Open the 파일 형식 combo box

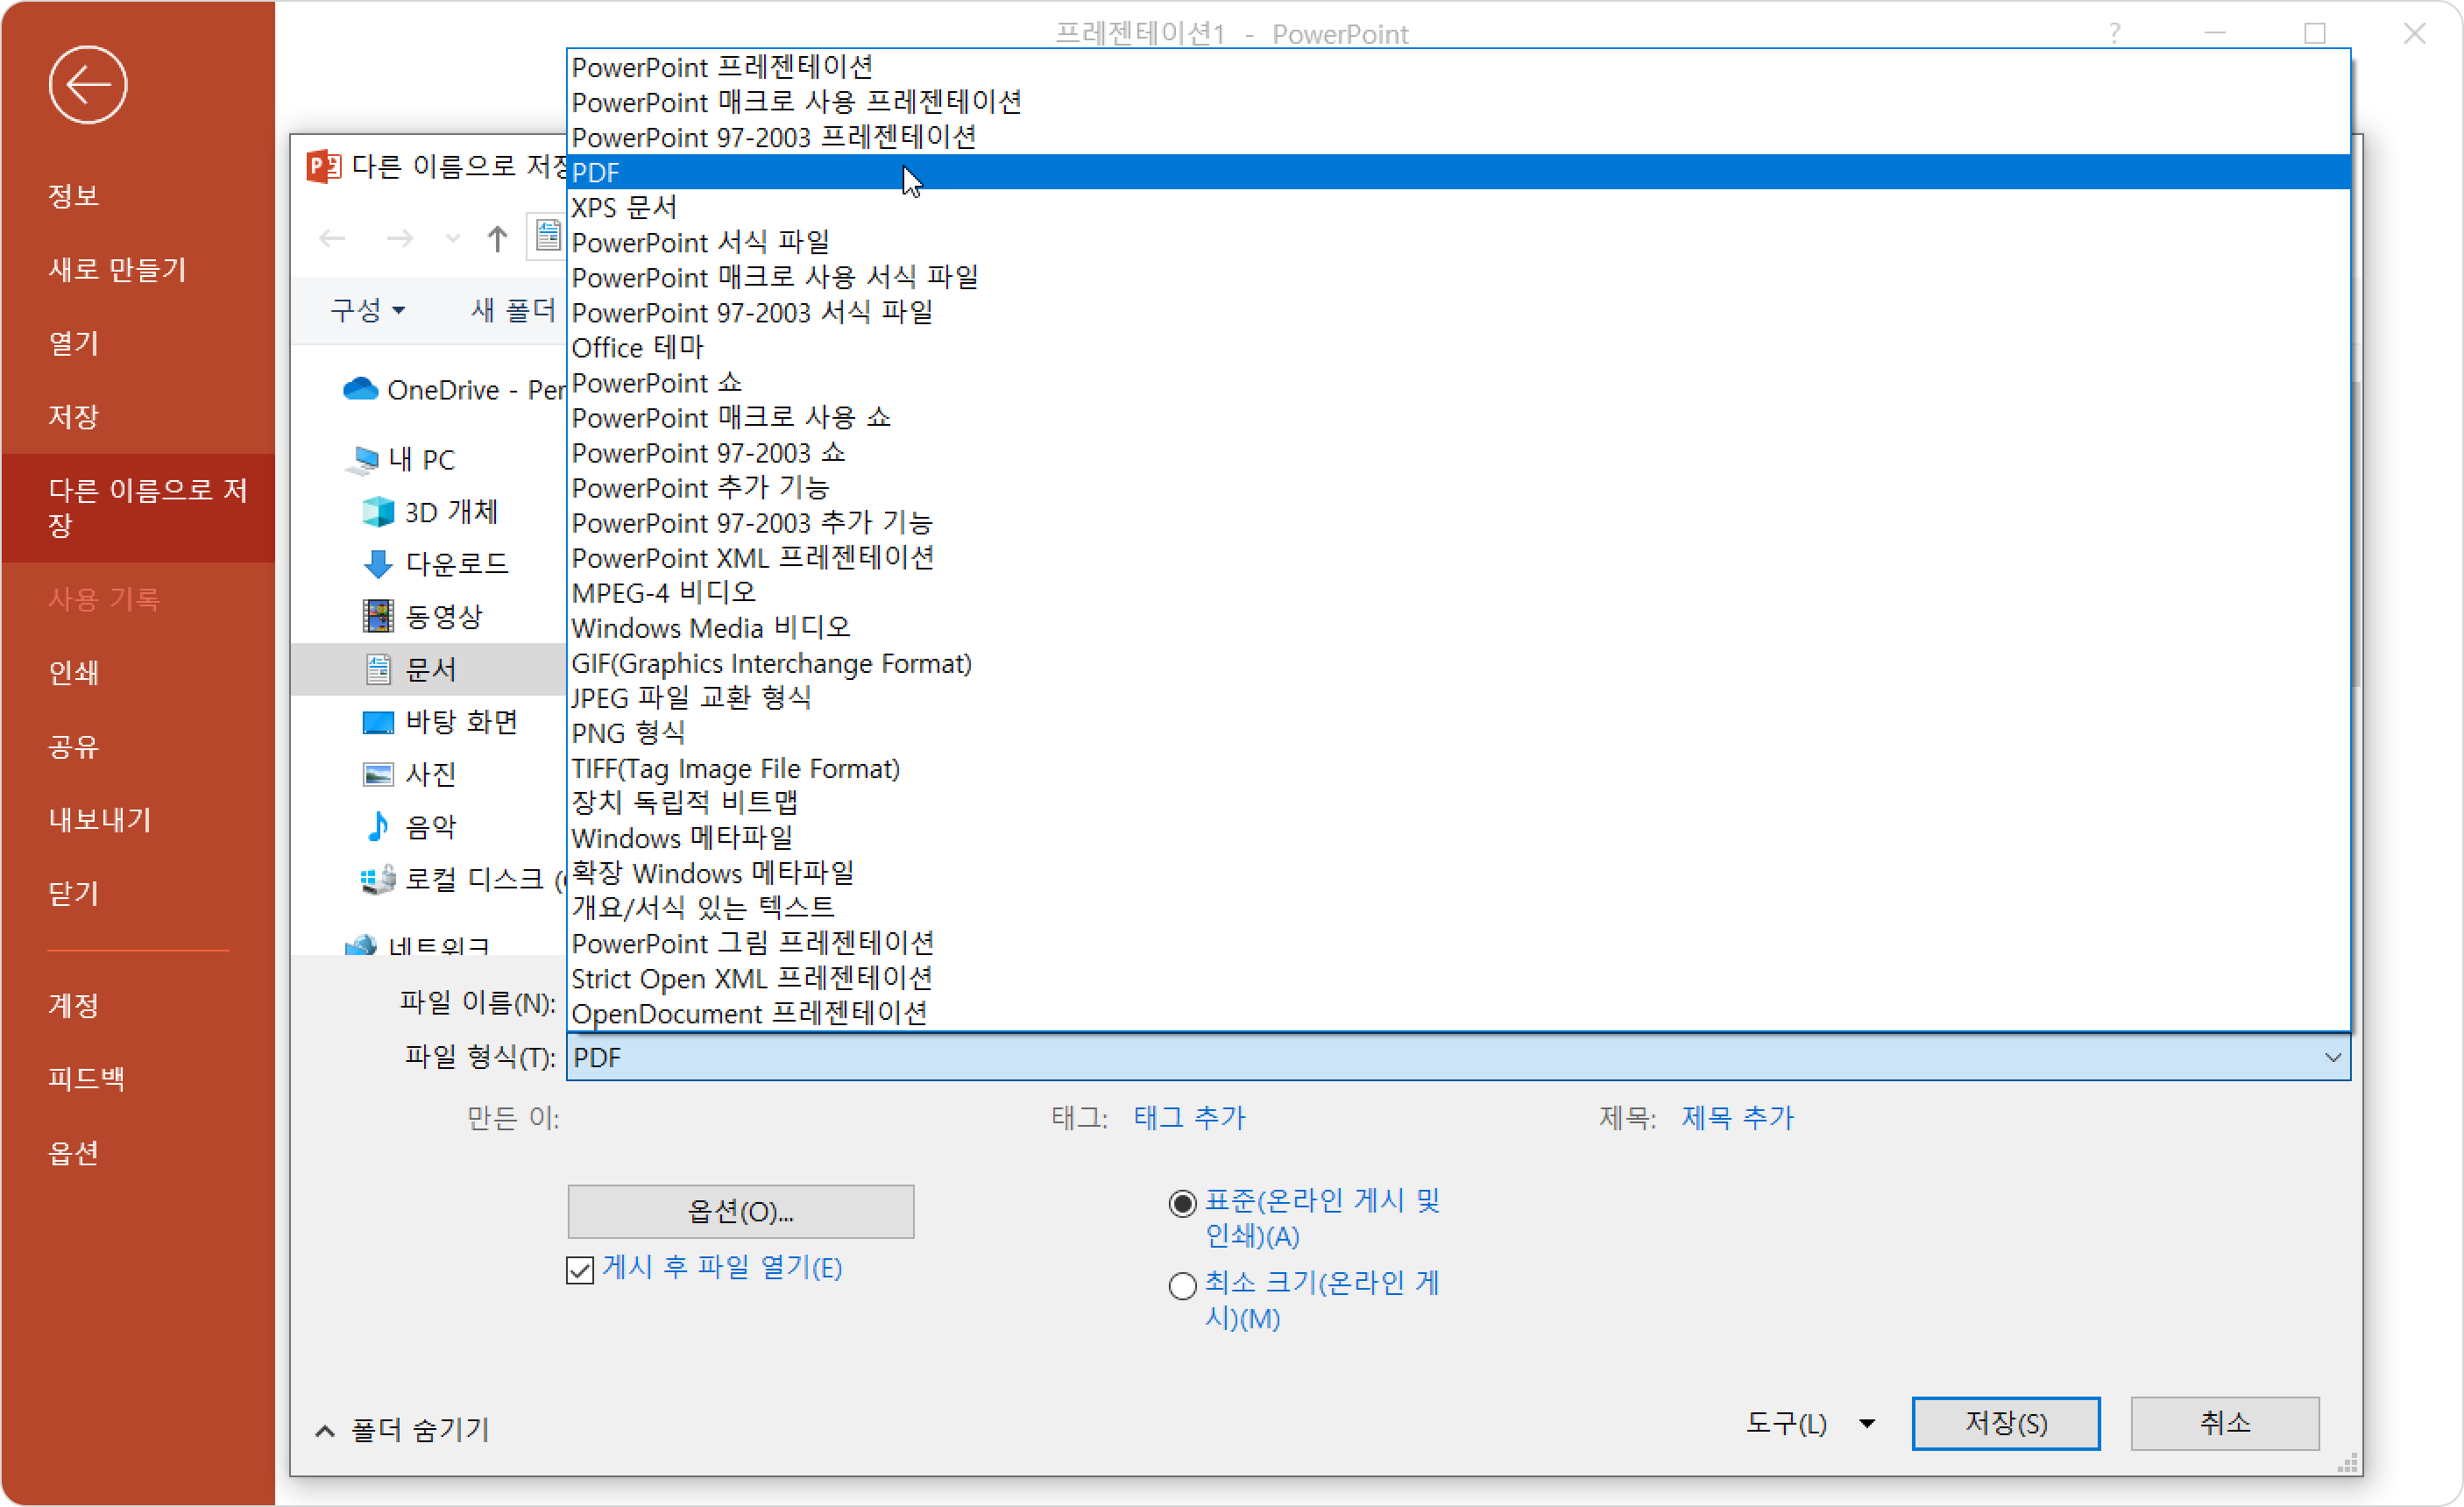[x=1458, y=1057]
